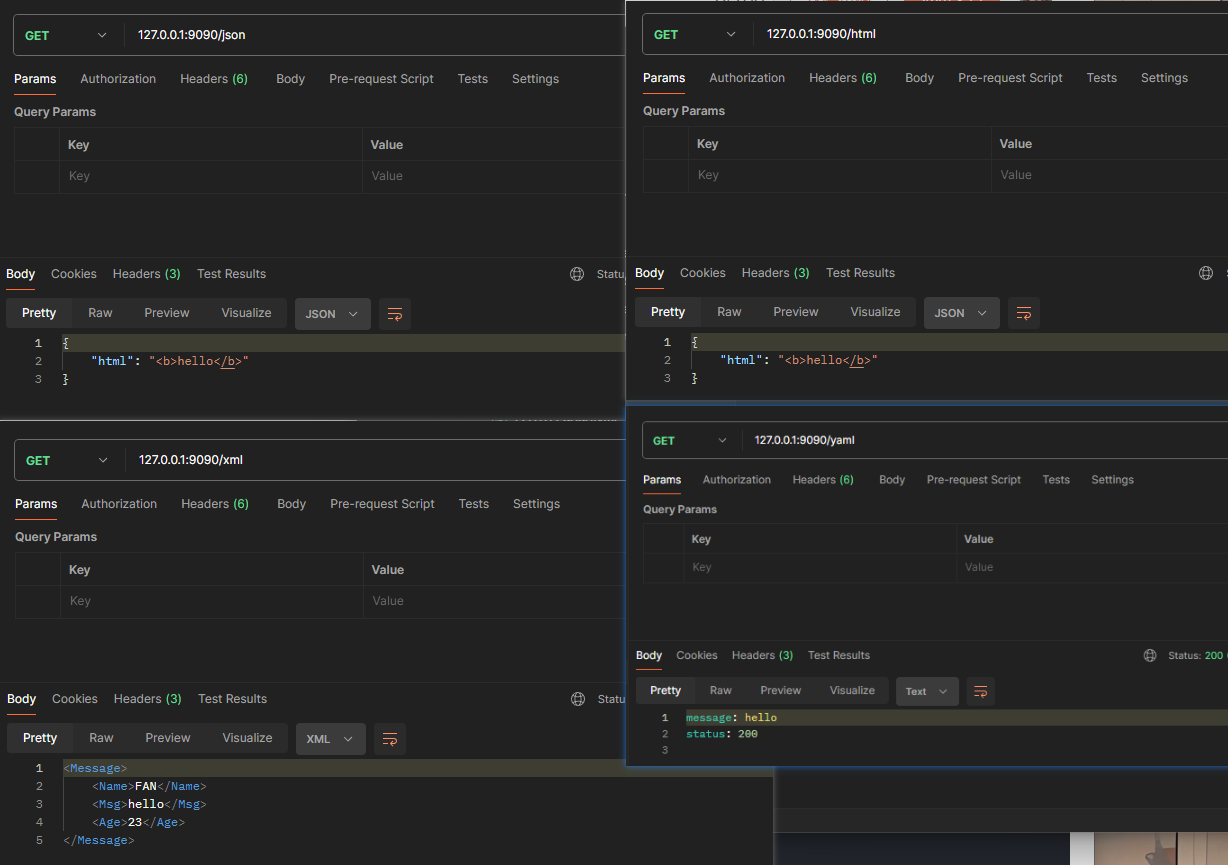1228x865 pixels.
Task: Open GET method dropdown for /html request
Action: (695, 34)
